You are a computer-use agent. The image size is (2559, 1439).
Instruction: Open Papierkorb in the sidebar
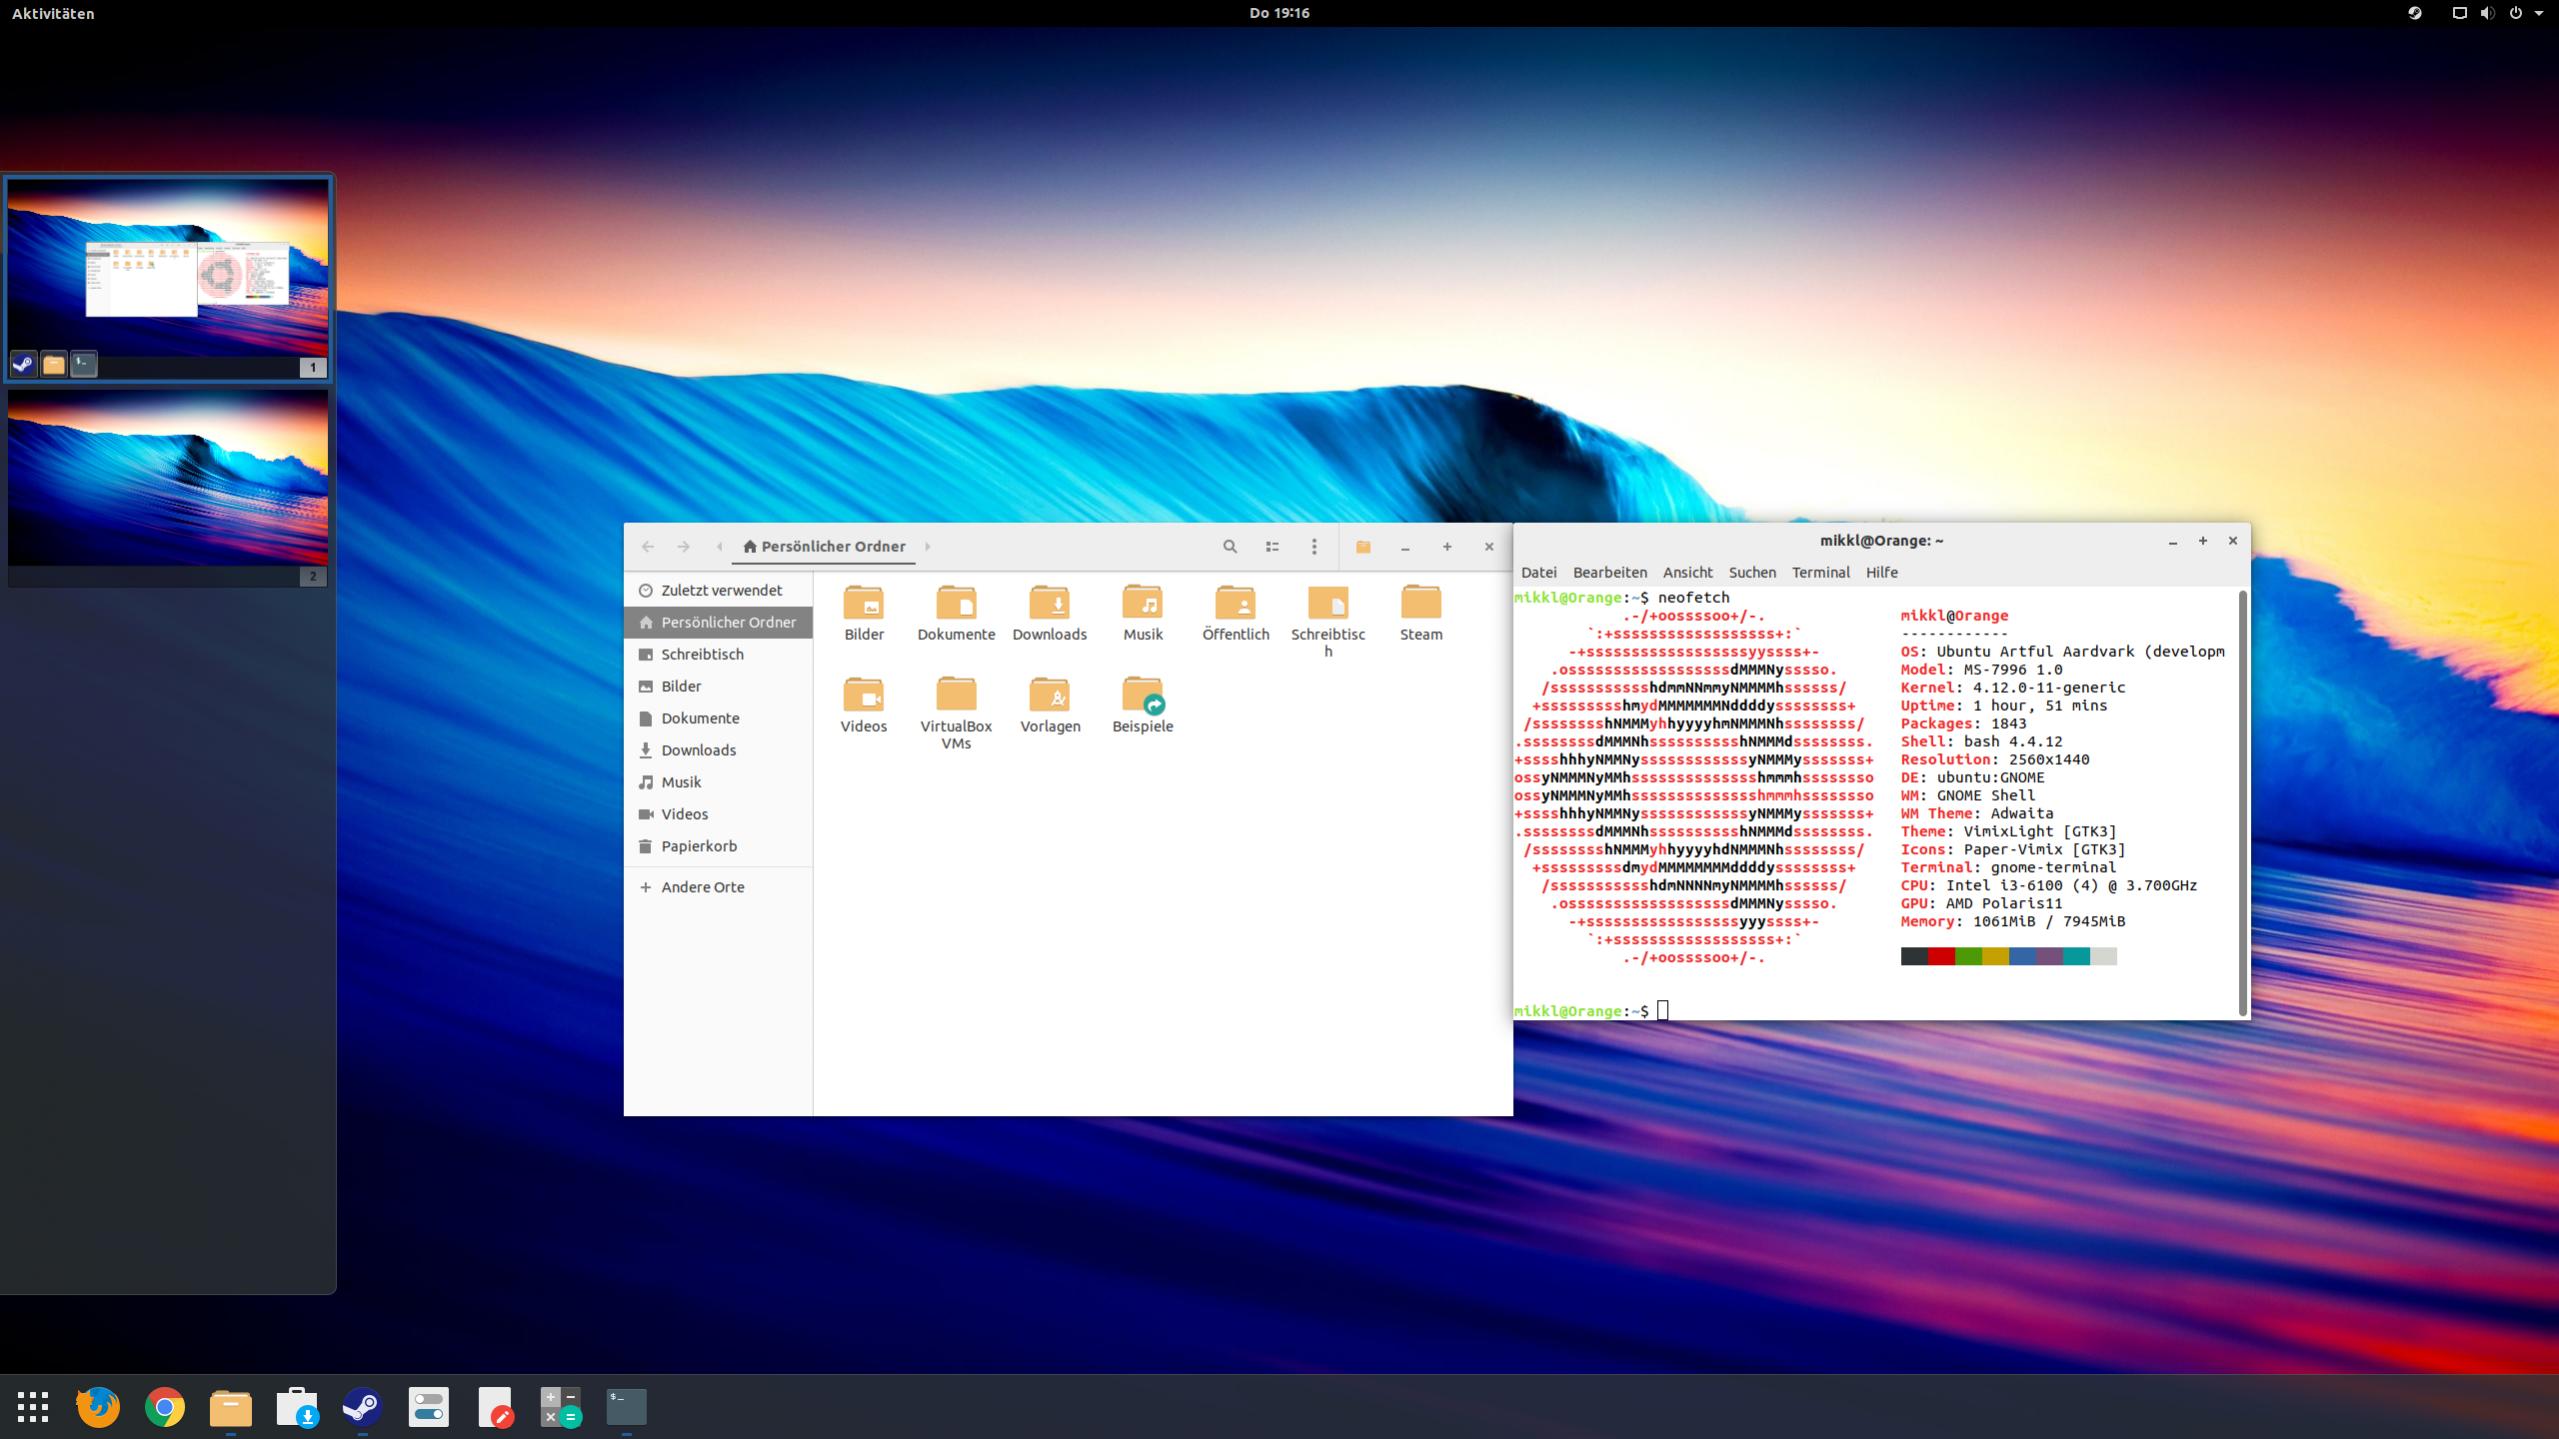[x=698, y=846]
